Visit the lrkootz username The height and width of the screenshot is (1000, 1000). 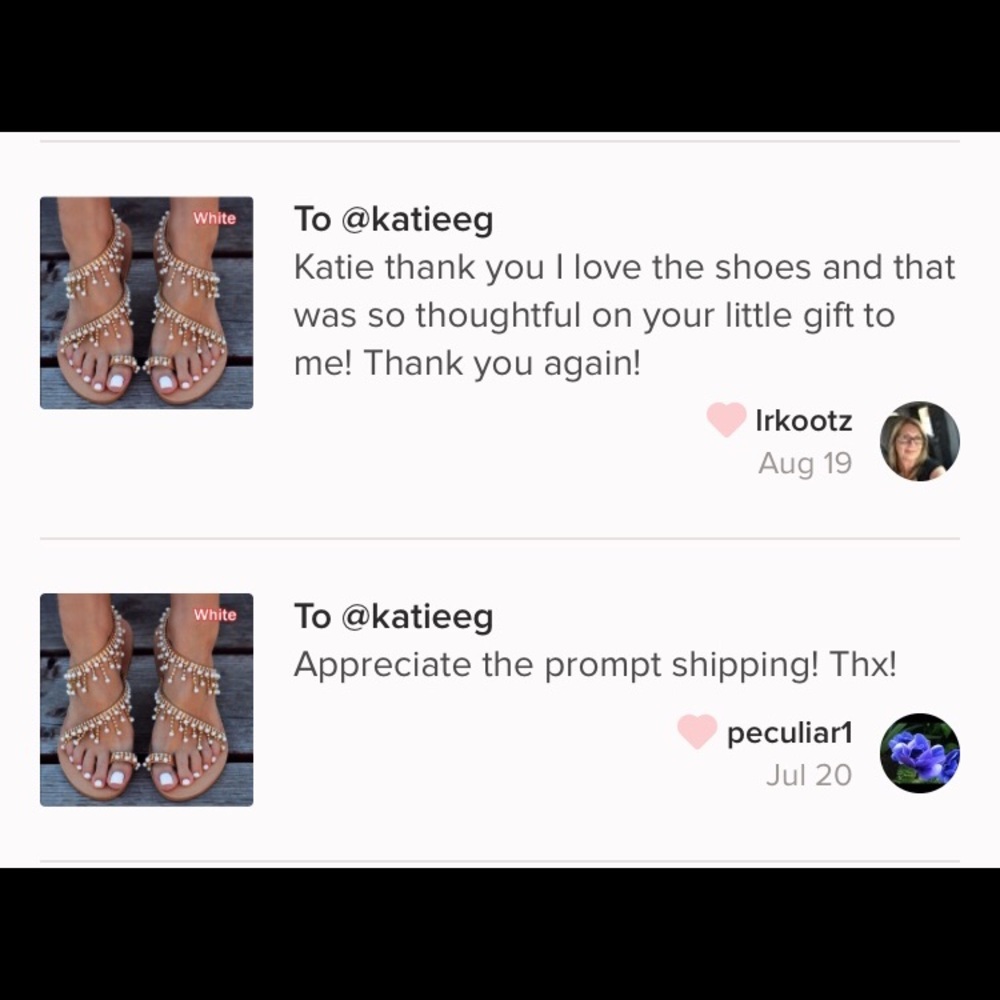tap(804, 420)
